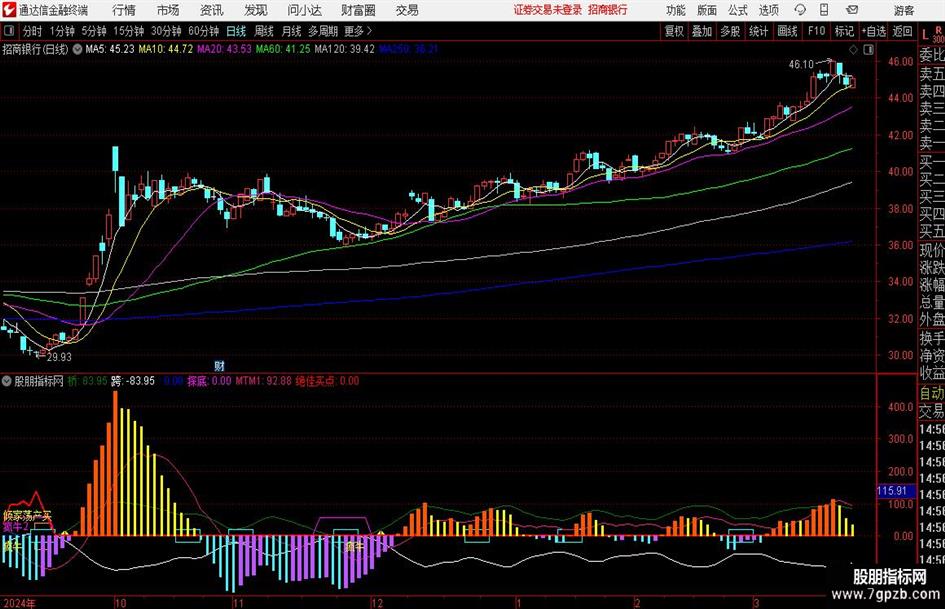Image resolution: width=945 pixels, height=609 pixels.
Task: Open the 版面 menu
Action: click(x=706, y=10)
